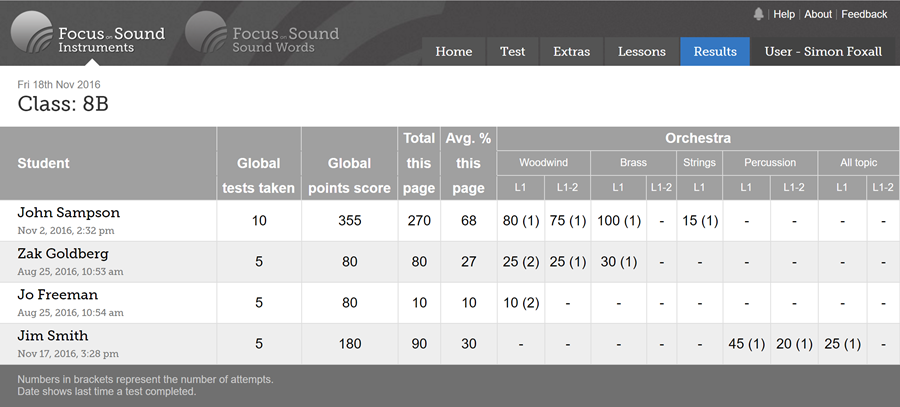The image size is (900, 407).
Task: Click the Woodwind L1-2 level subheader
Action: [567, 187]
